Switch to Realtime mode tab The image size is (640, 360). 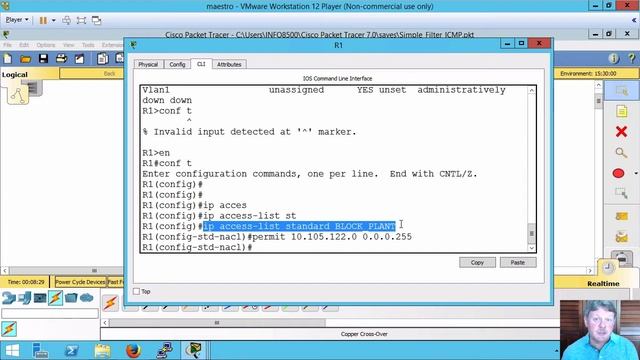click(603, 283)
